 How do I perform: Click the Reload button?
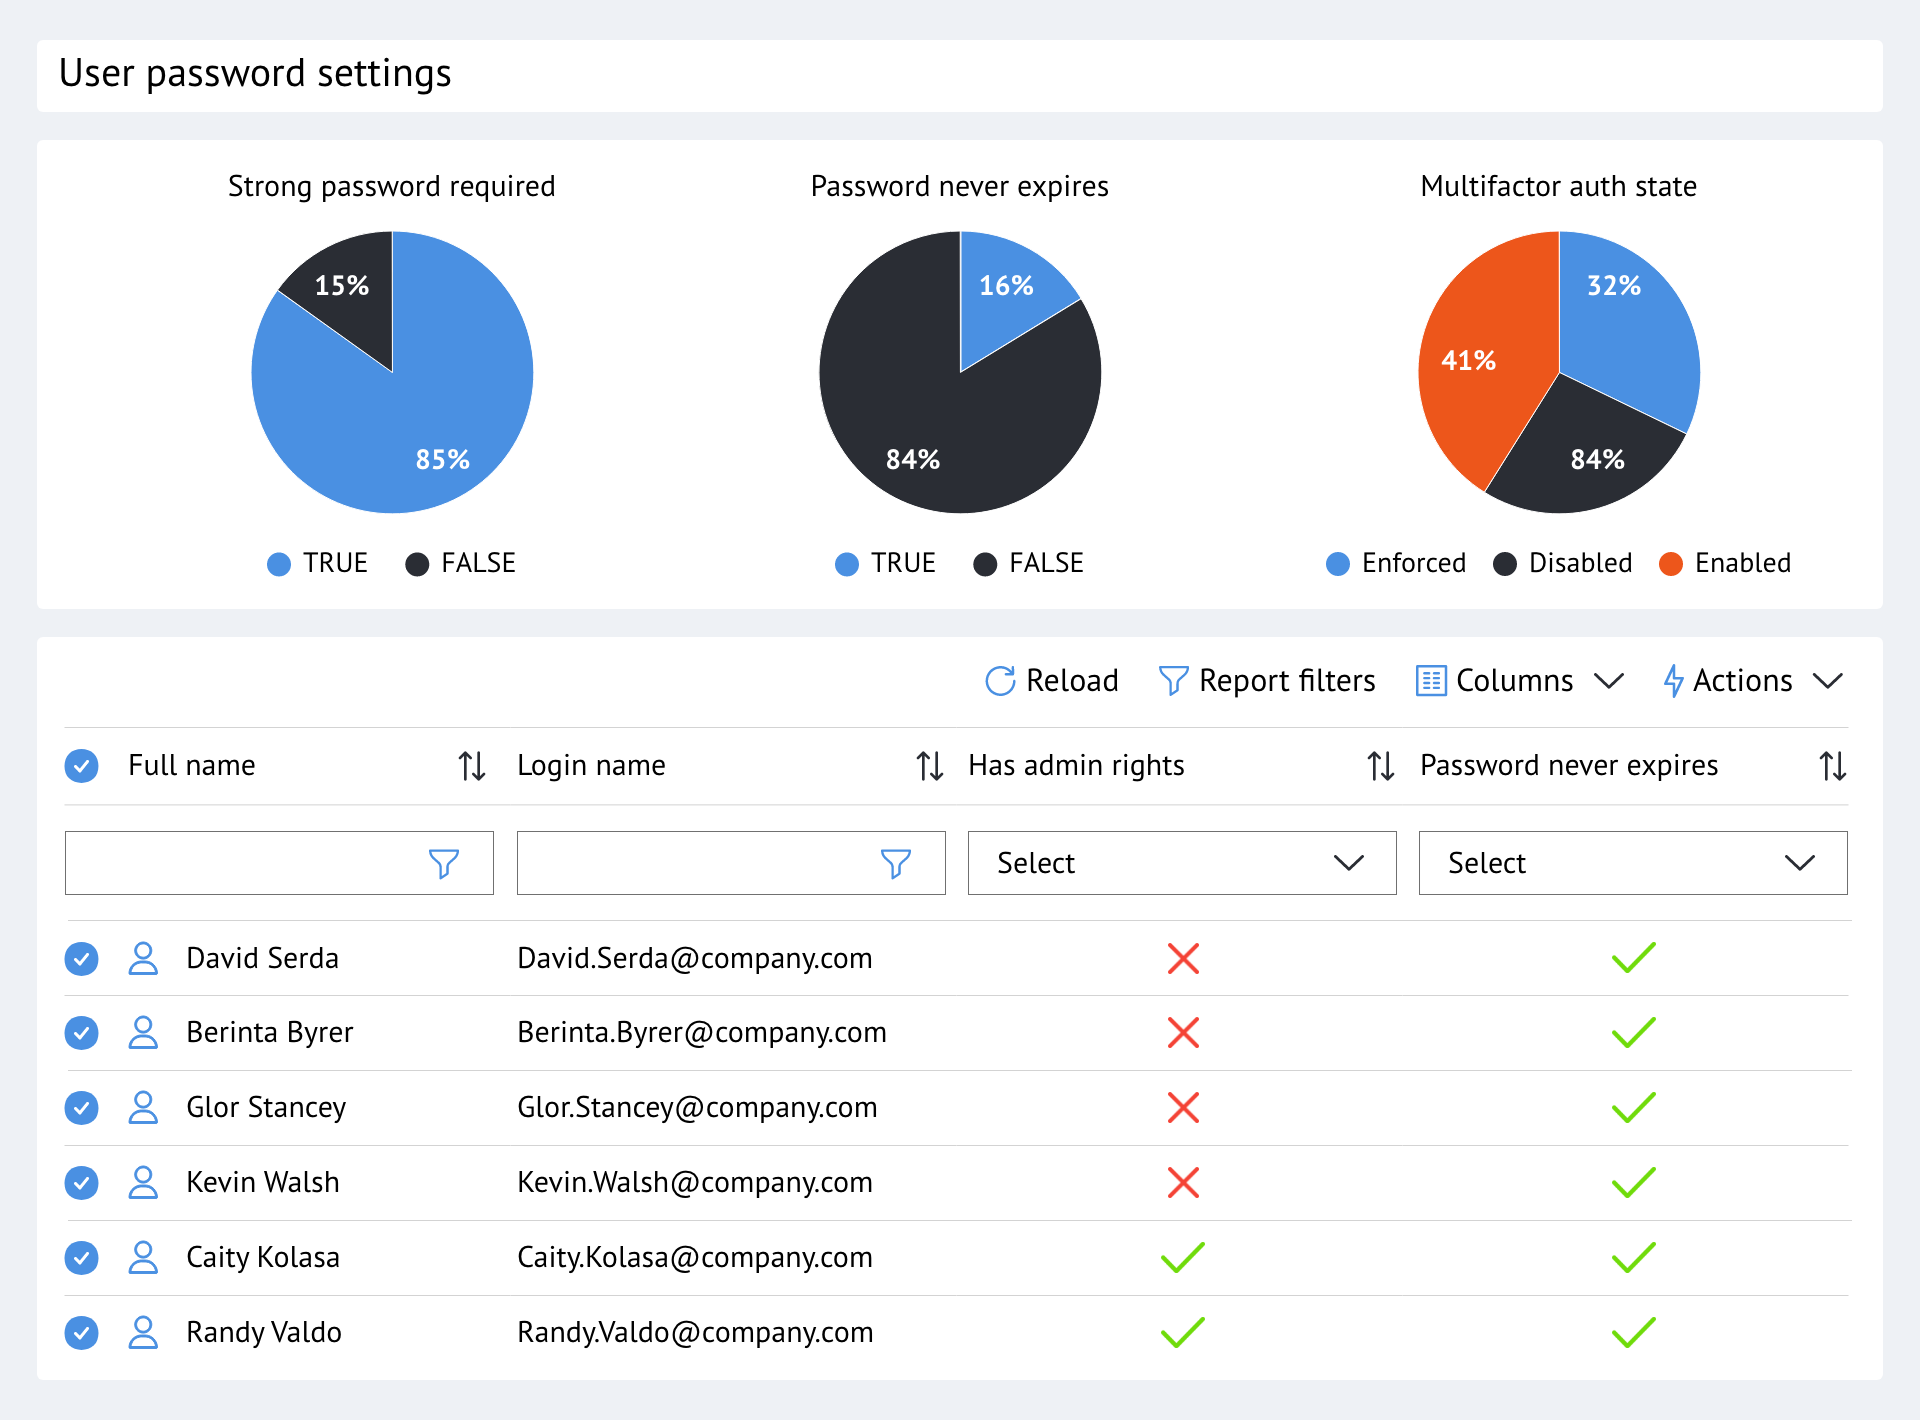tap(1050, 680)
